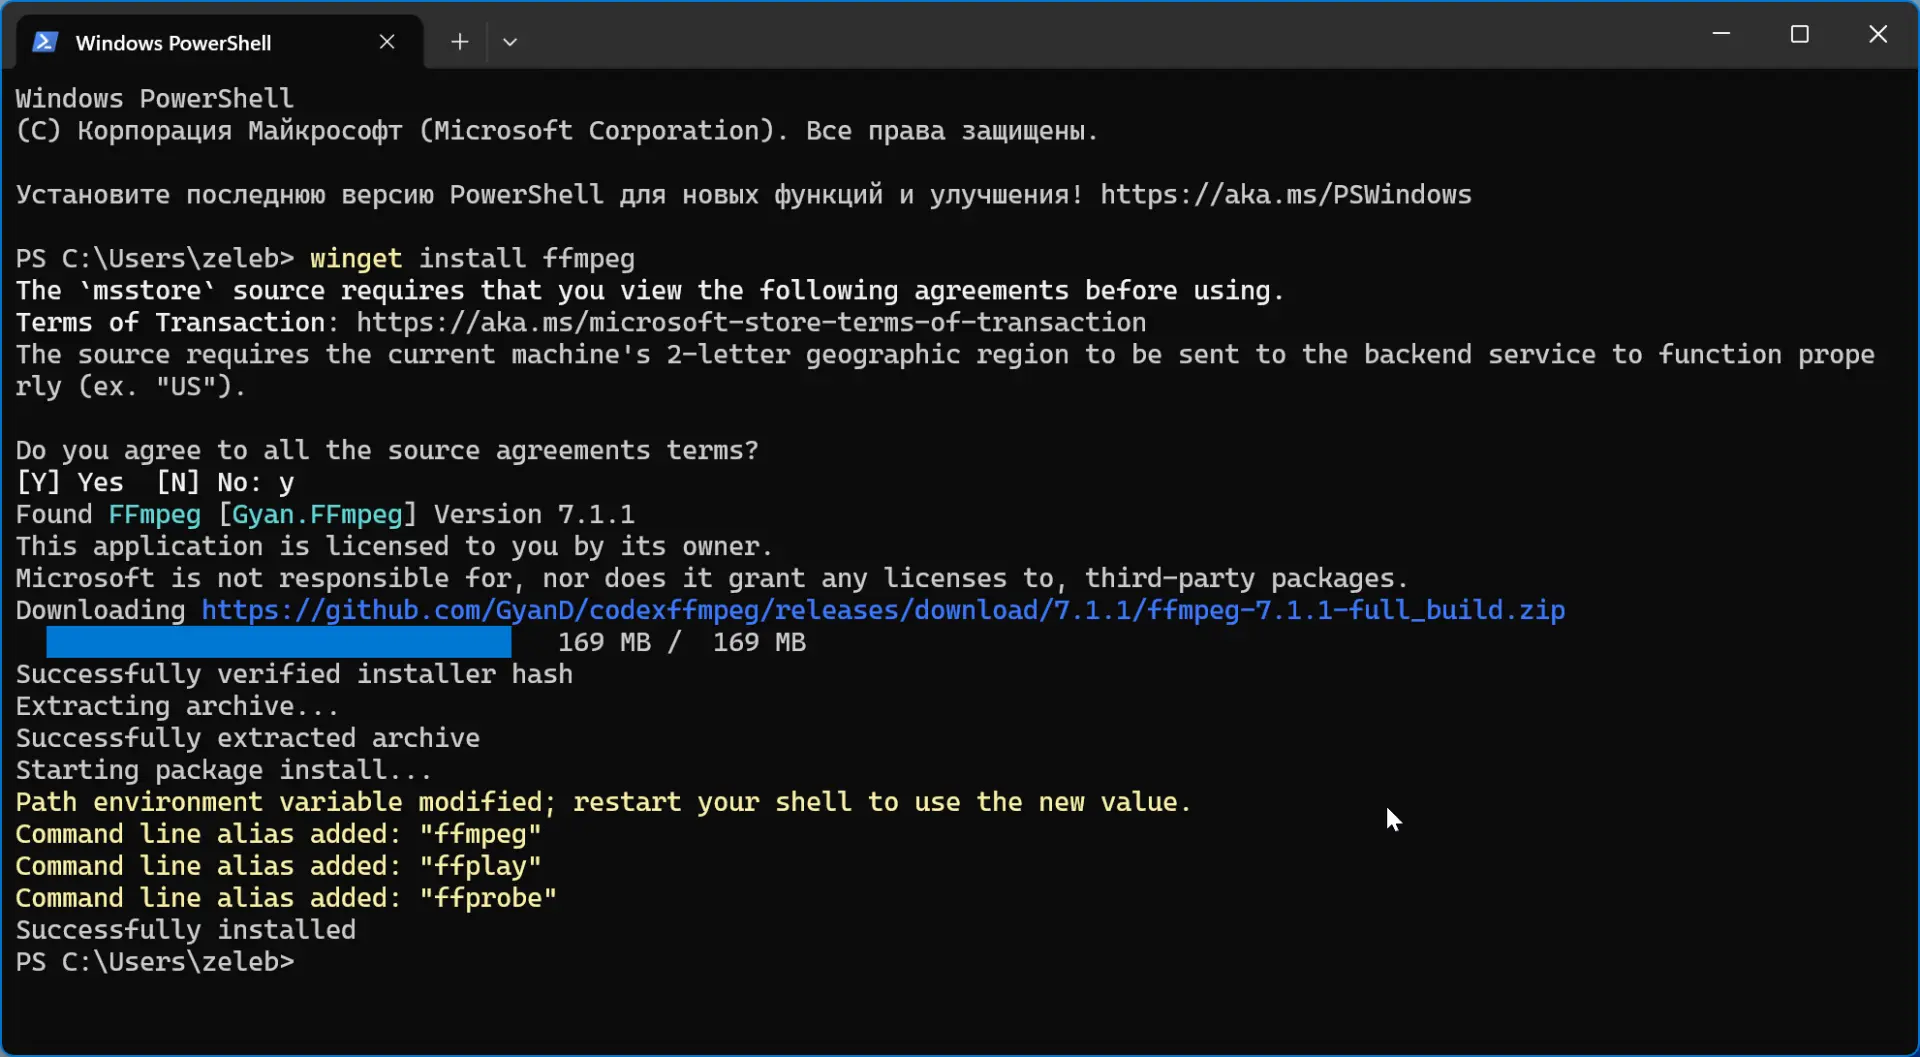Close the terminal window

[x=1878, y=34]
